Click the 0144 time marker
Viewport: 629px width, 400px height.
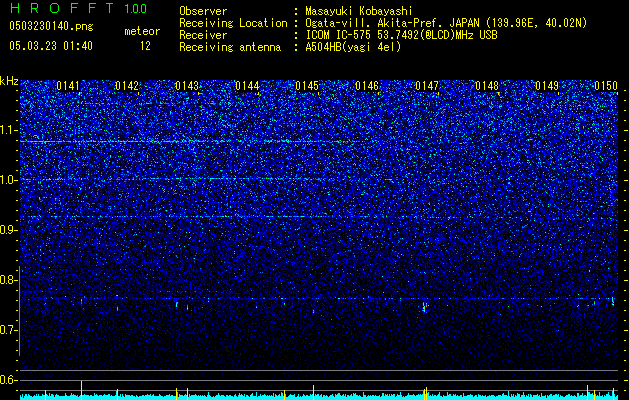coord(247,86)
